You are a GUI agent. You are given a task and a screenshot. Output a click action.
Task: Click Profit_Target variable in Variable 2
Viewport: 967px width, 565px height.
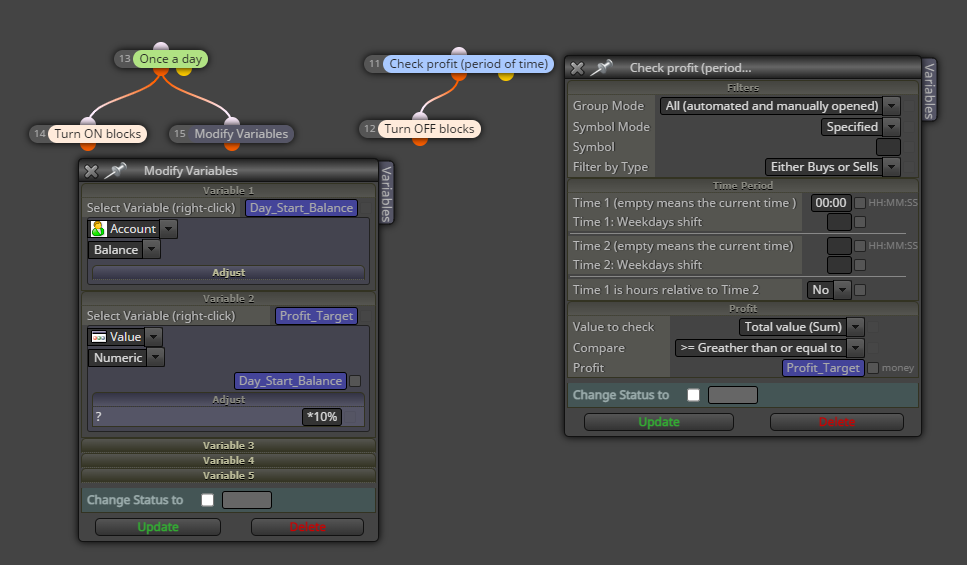click(316, 316)
